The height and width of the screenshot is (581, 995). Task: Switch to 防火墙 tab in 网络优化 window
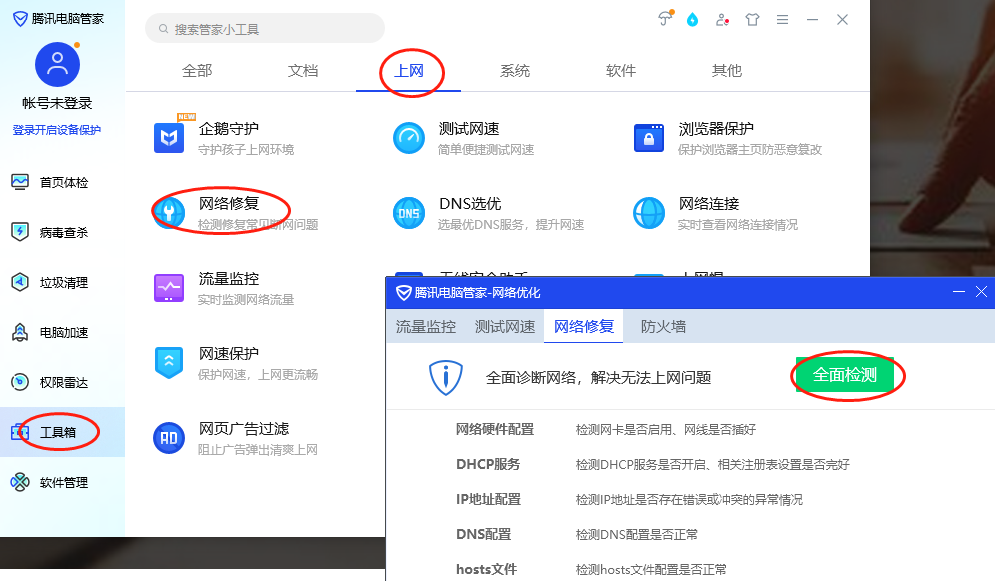pyautogui.click(x=663, y=327)
